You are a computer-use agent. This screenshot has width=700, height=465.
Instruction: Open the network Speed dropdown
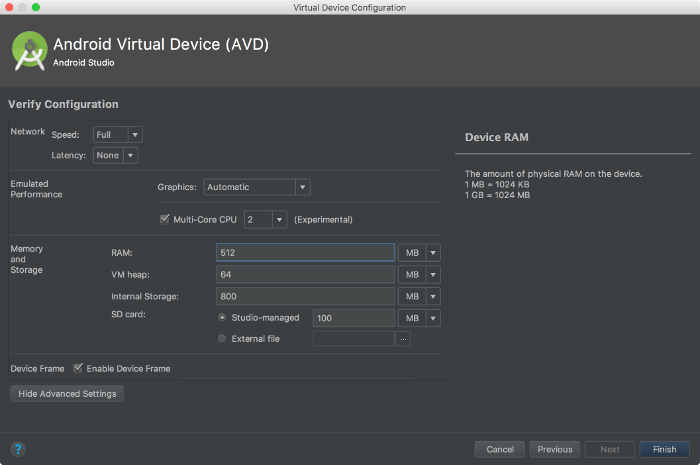pos(117,134)
